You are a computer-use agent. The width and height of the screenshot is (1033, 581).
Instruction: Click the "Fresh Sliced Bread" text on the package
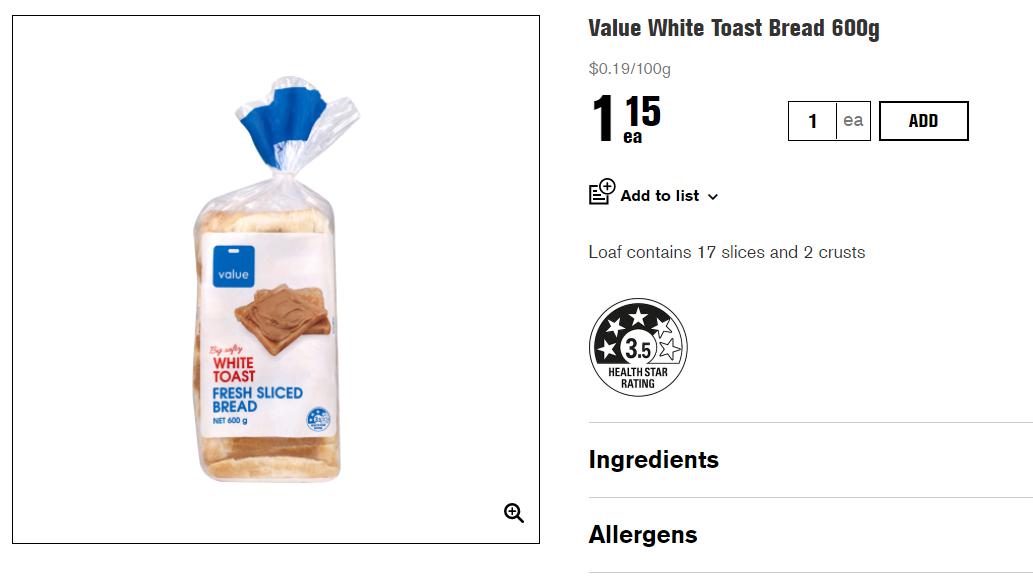(x=256, y=400)
